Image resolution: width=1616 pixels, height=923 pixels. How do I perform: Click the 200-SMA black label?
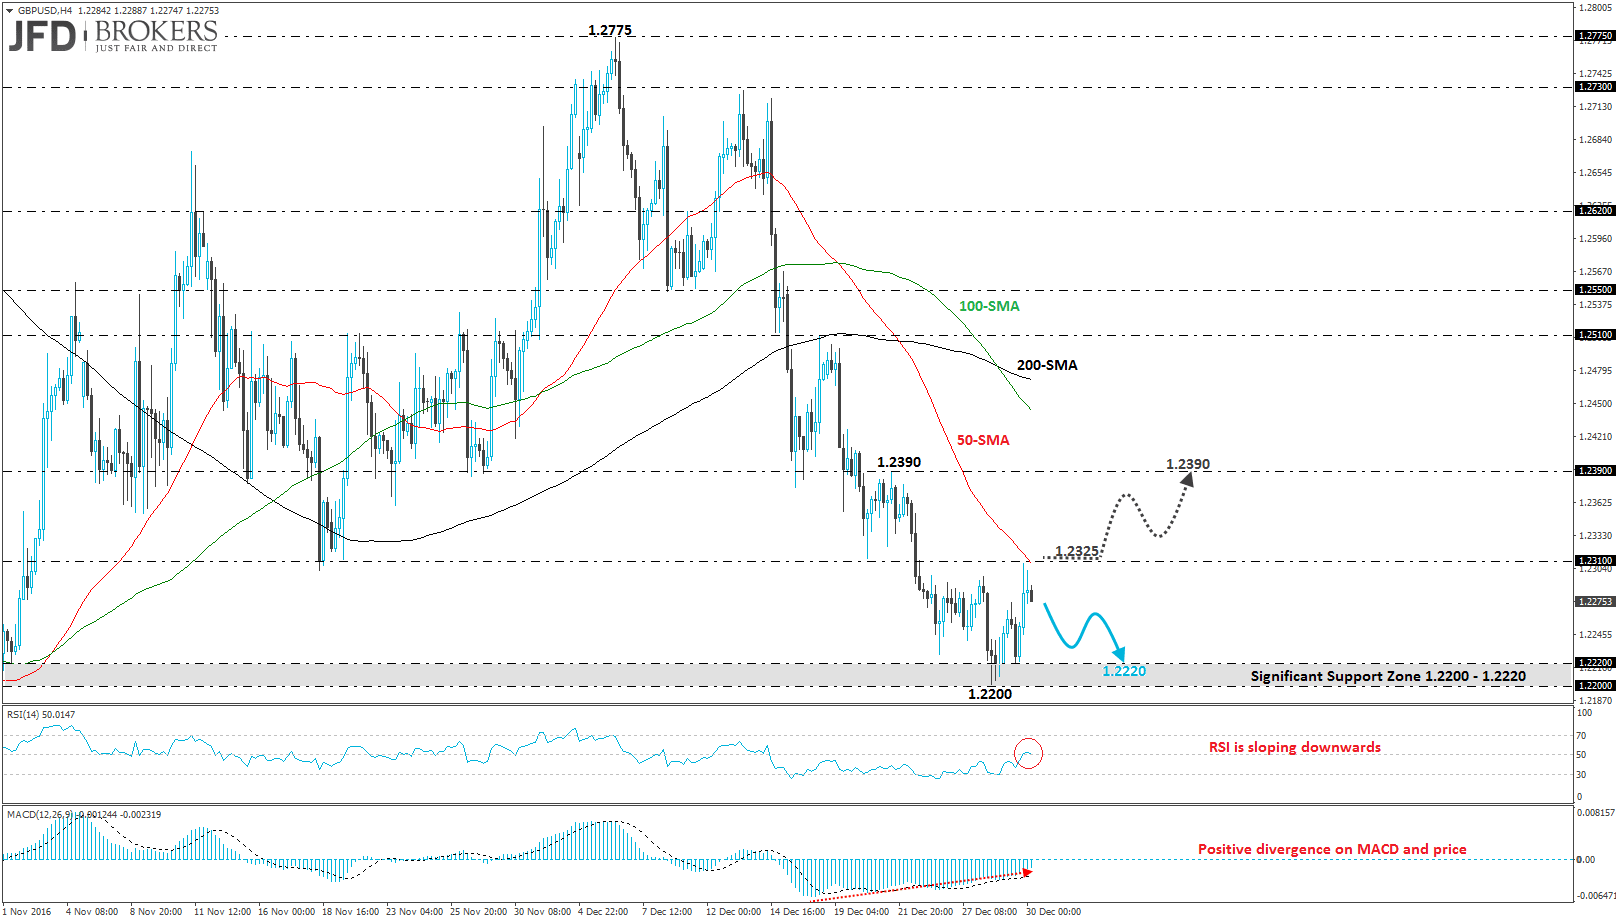(x=1047, y=365)
